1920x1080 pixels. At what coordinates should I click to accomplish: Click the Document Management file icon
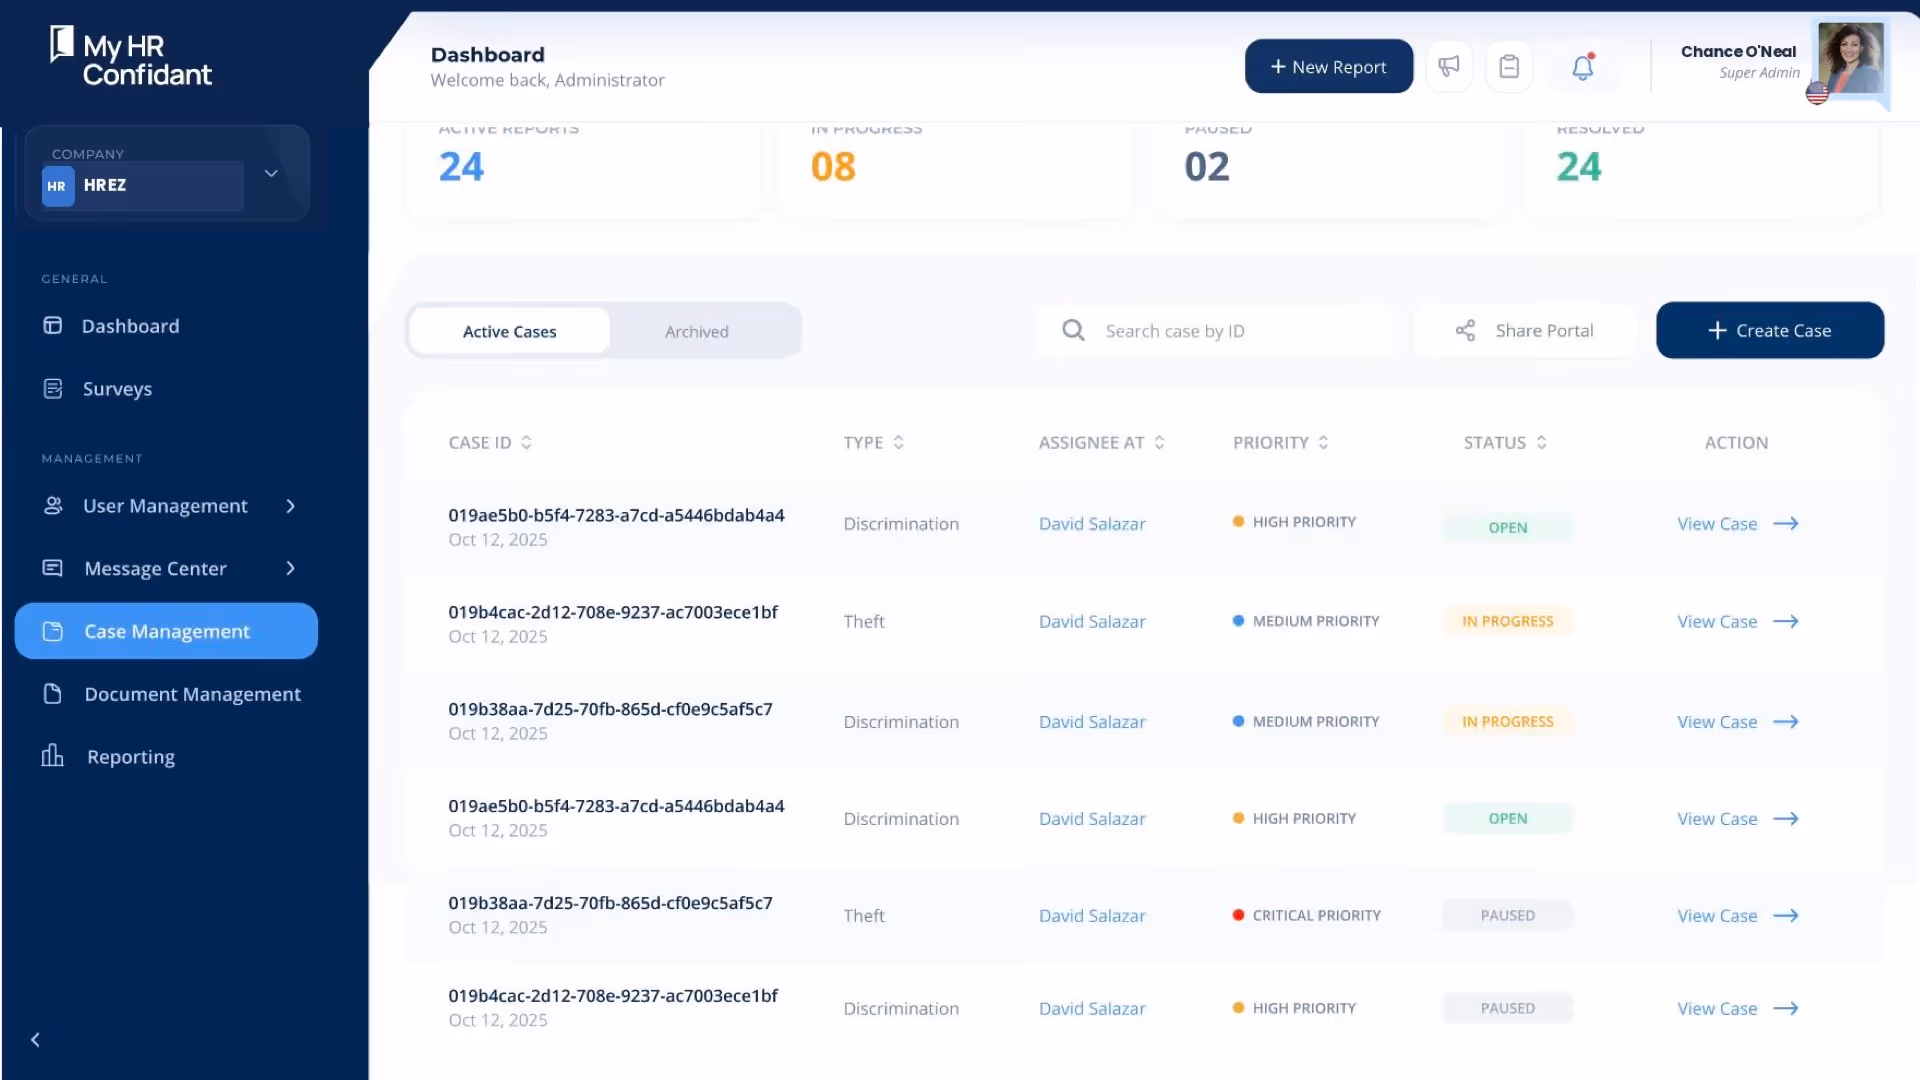click(53, 693)
